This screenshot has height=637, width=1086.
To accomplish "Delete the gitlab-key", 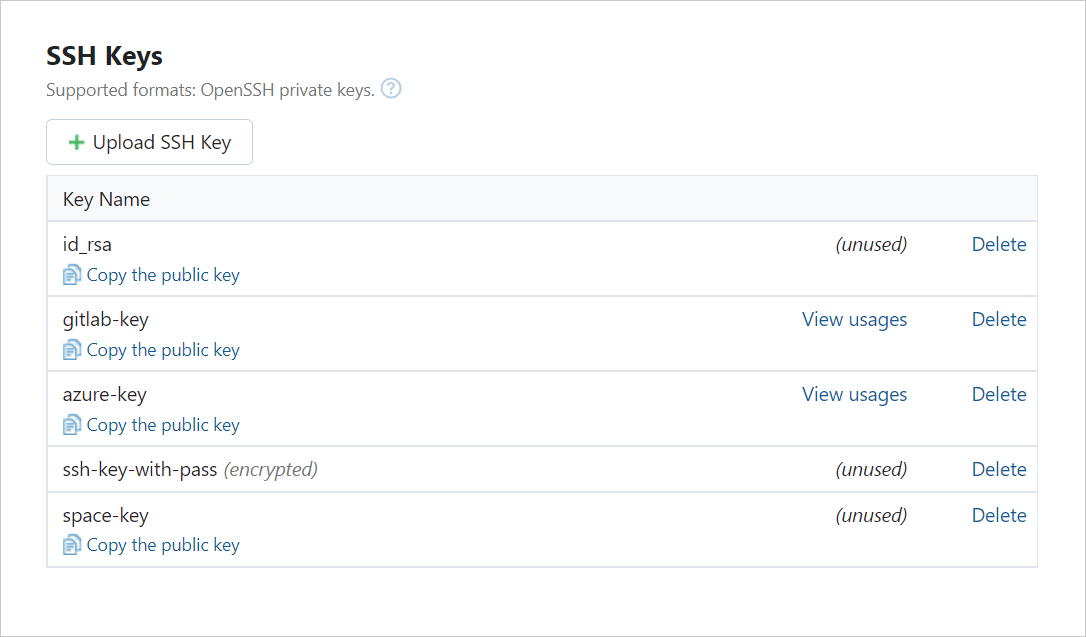I will click(x=999, y=319).
